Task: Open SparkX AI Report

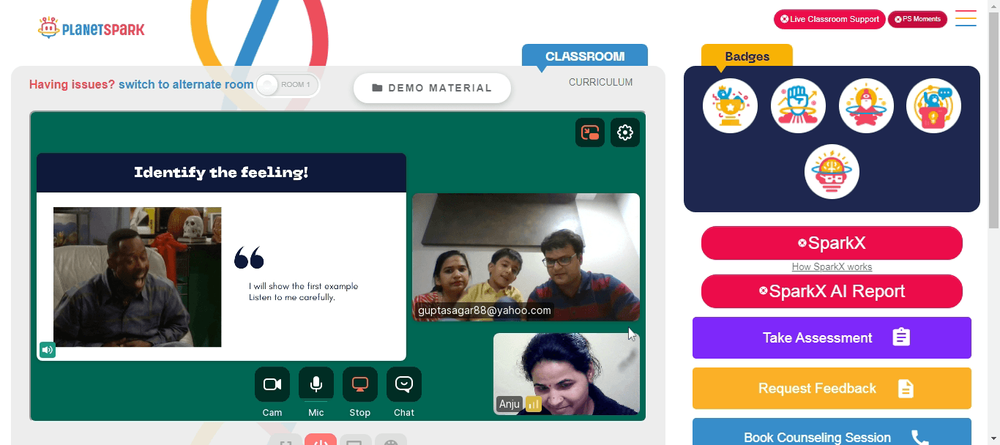Action: coord(832,291)
